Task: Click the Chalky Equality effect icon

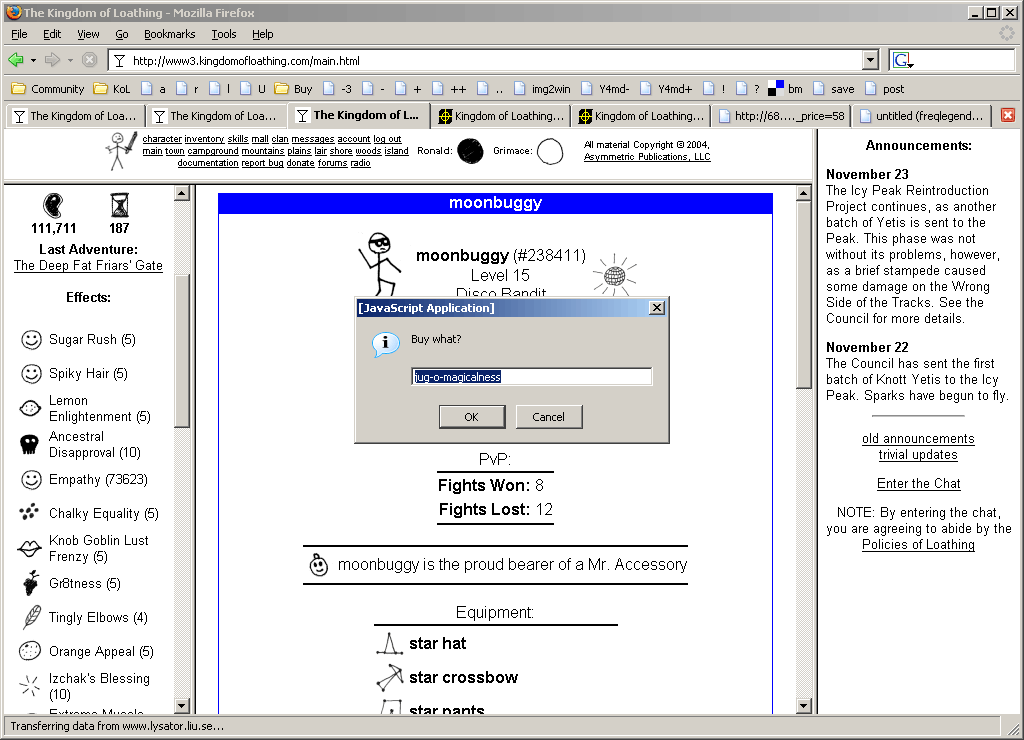Action: (x=29, y=513)
